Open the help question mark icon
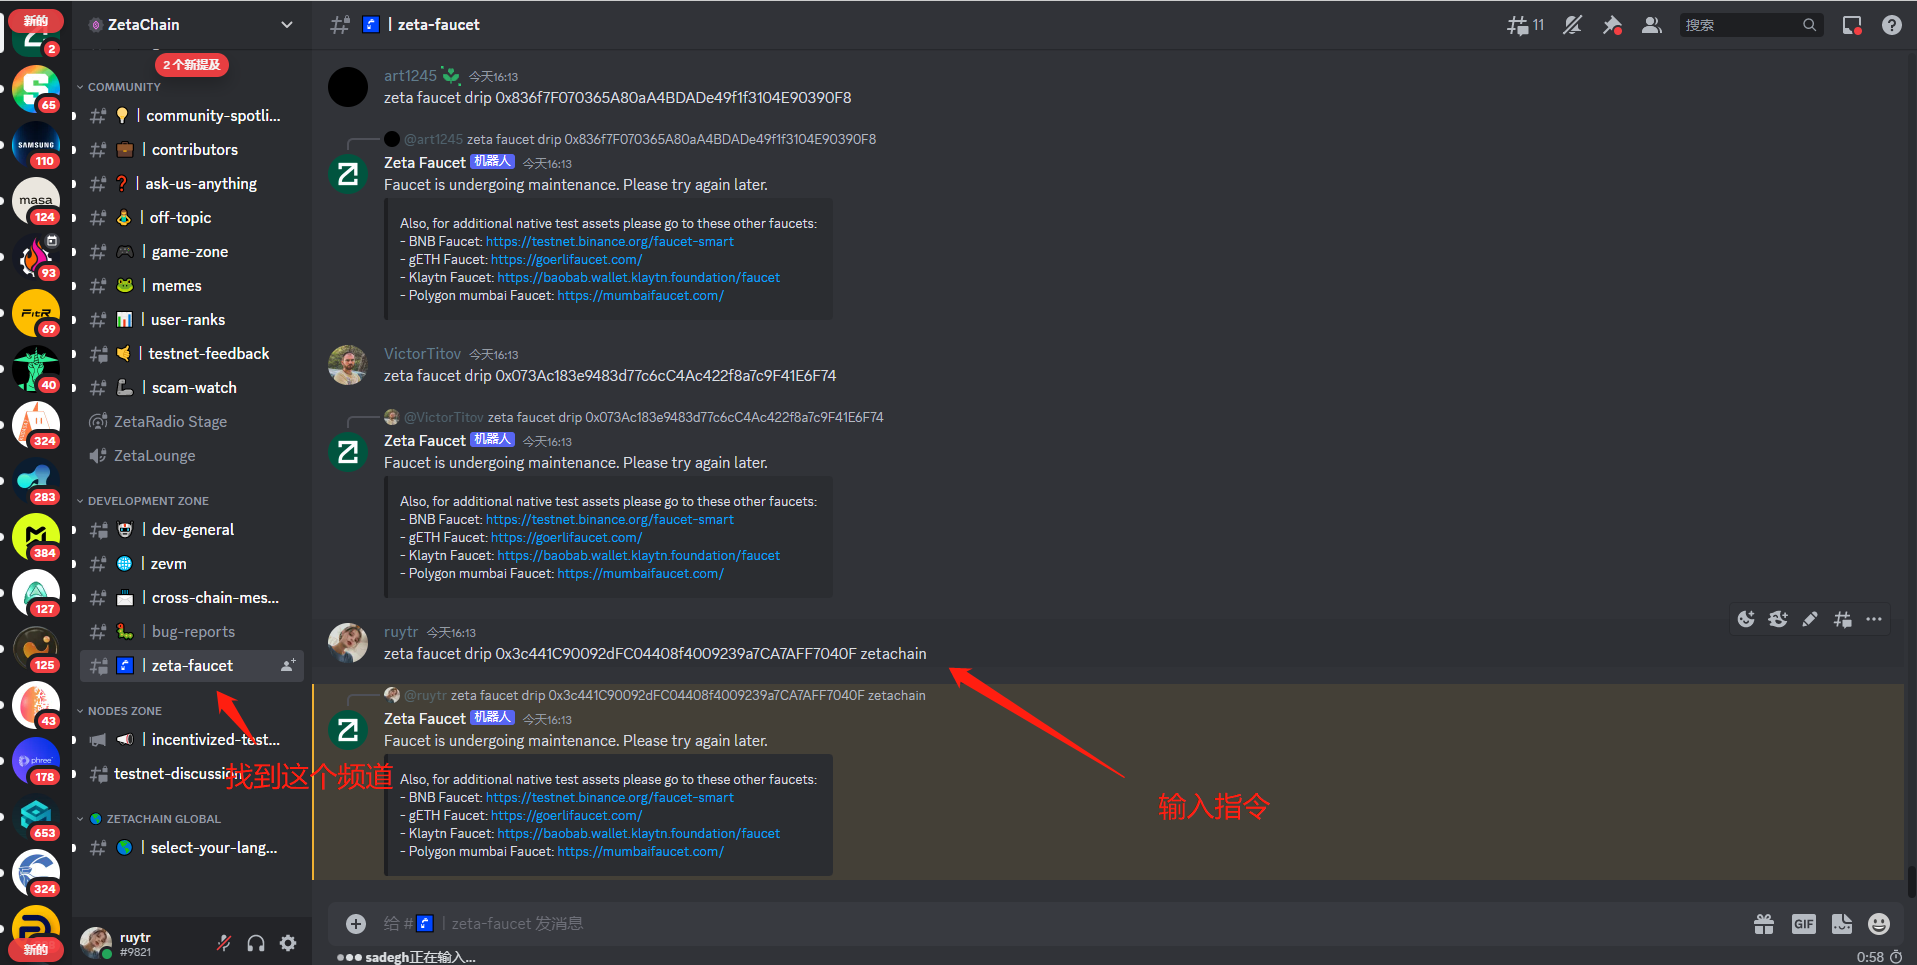Viewport: 1917px width, 965px height. (x=1892, y=25)
